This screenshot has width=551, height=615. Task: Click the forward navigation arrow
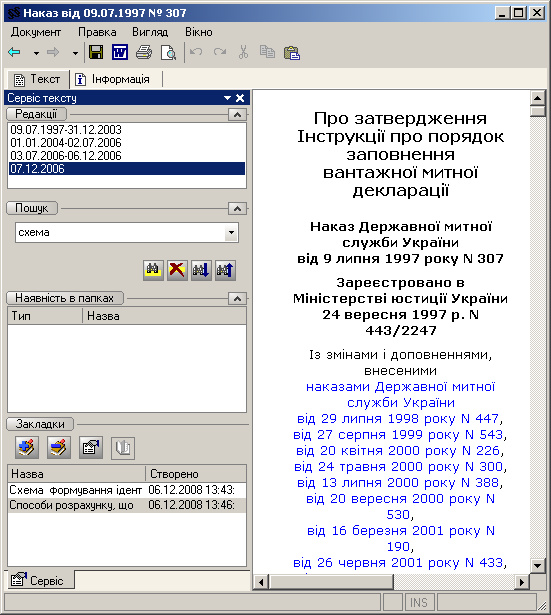point(53,52)
